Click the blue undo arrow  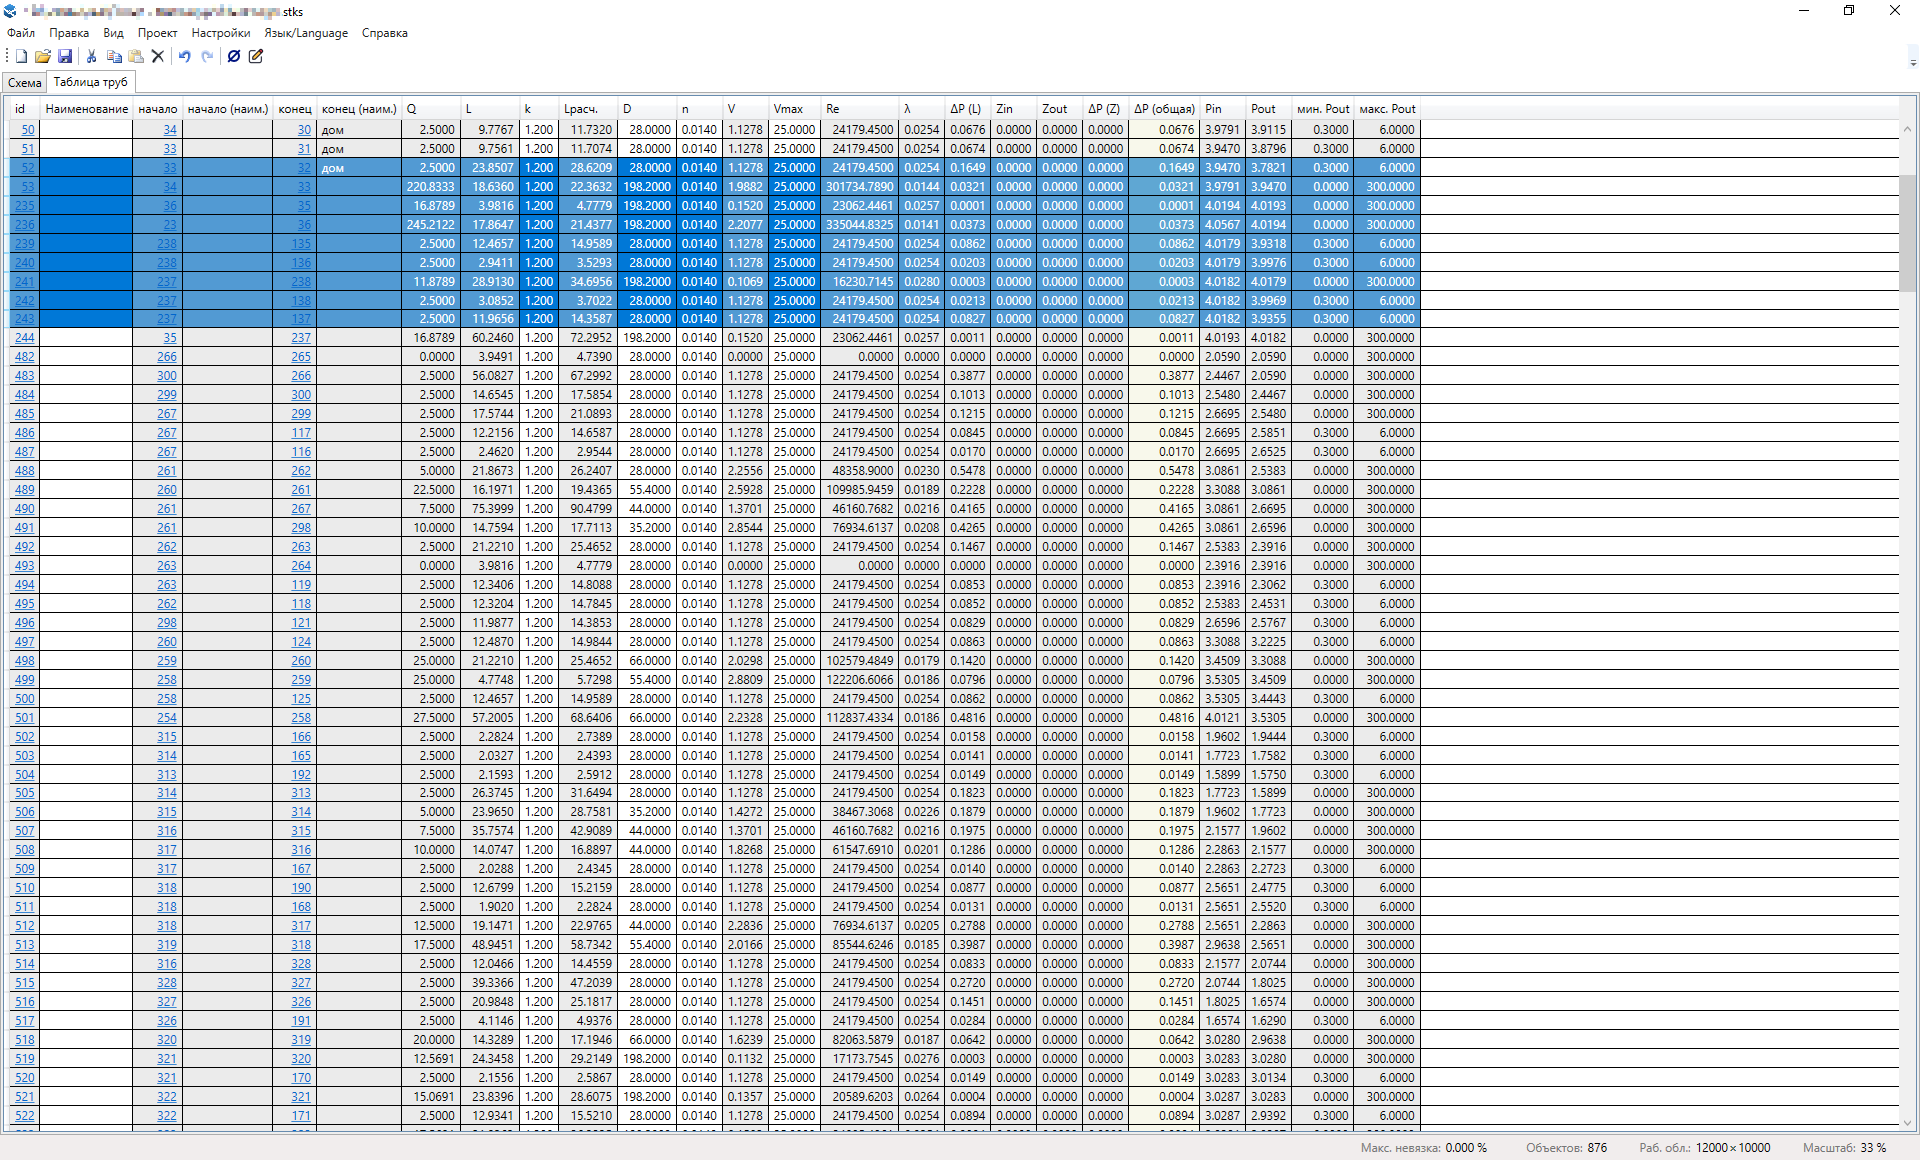185,57
